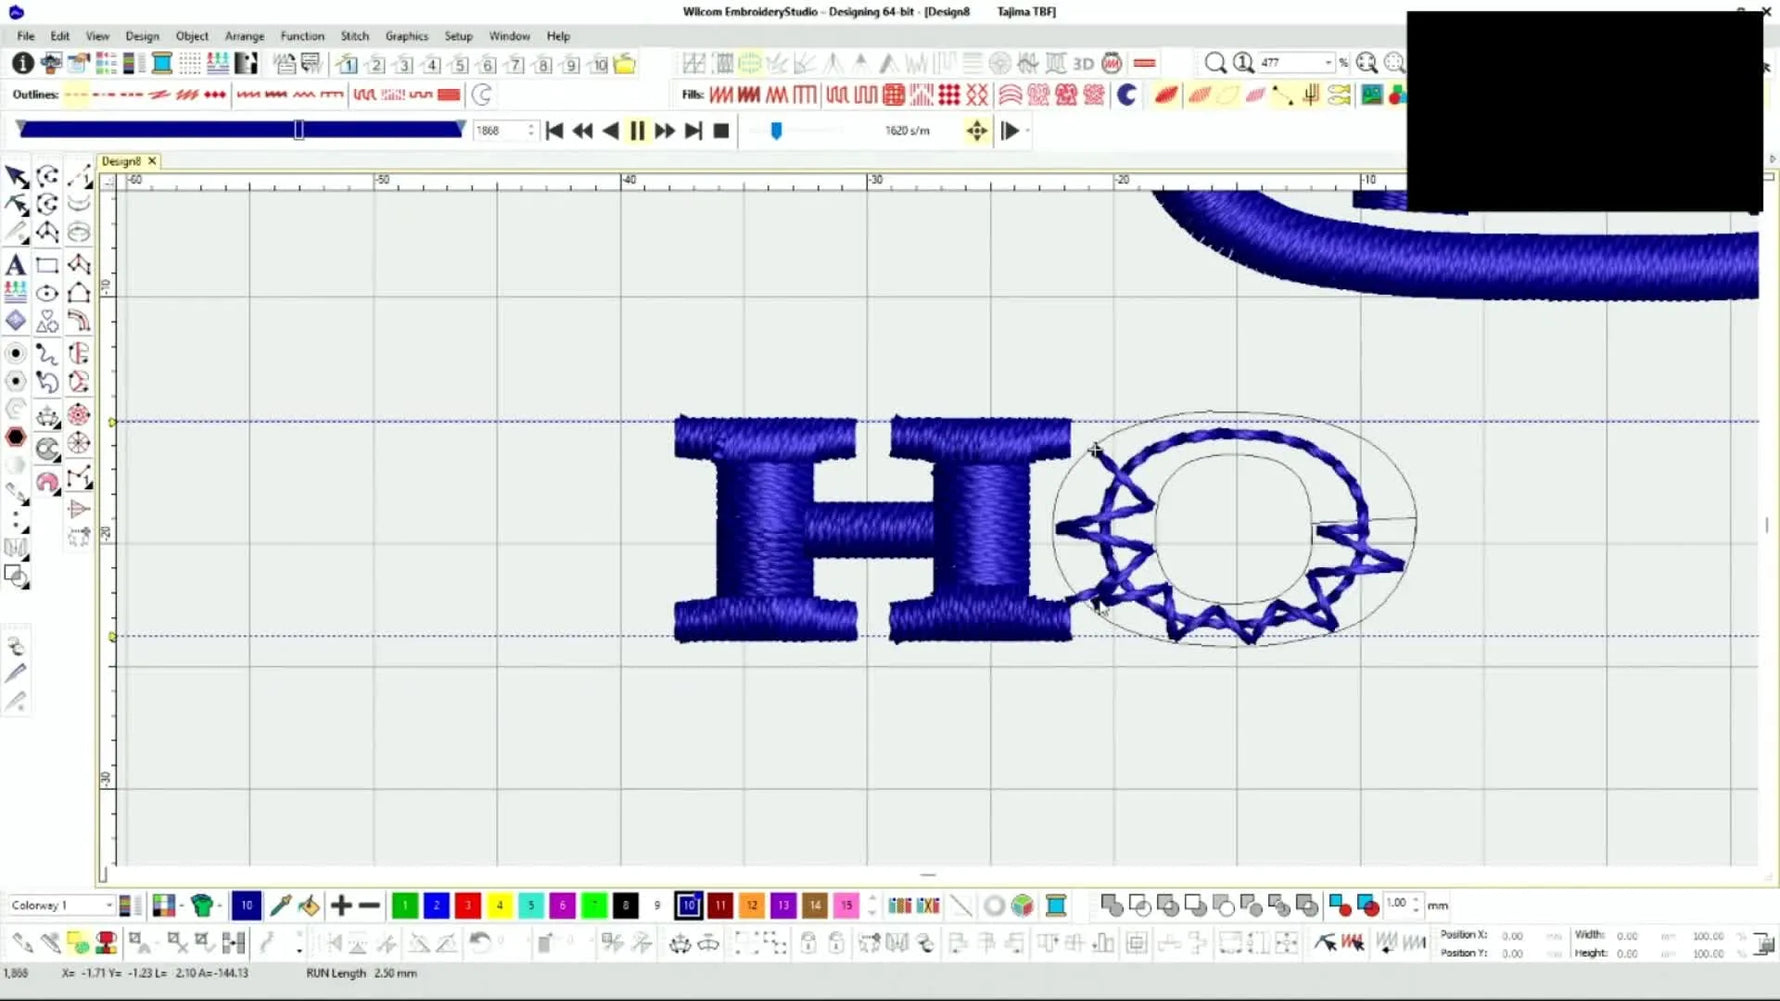Choose the dotted pattern fill icon
This screenshot has width=1780, height=1001.
coord(949,95)
